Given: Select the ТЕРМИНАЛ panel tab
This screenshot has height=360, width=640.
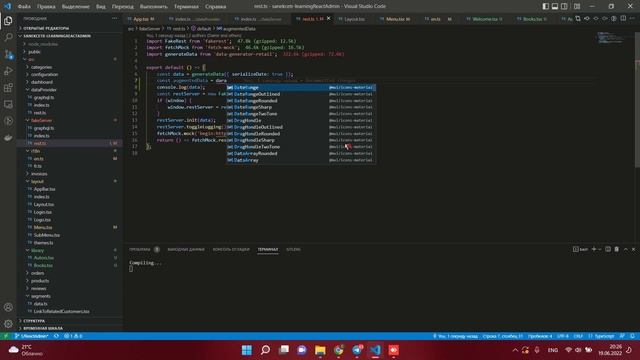Looking at the screenshot, I should pyautogui.click(x=268, y=249).
